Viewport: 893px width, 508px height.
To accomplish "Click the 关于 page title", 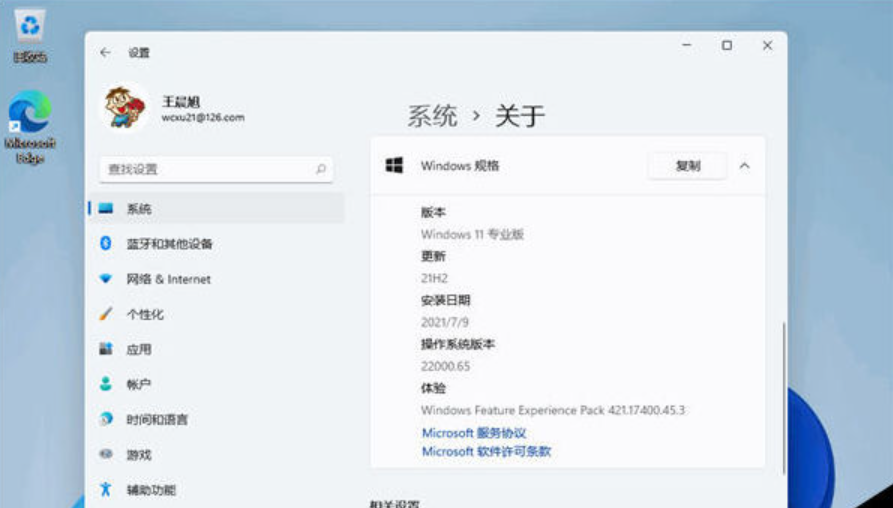I will (x=519, y=116).
